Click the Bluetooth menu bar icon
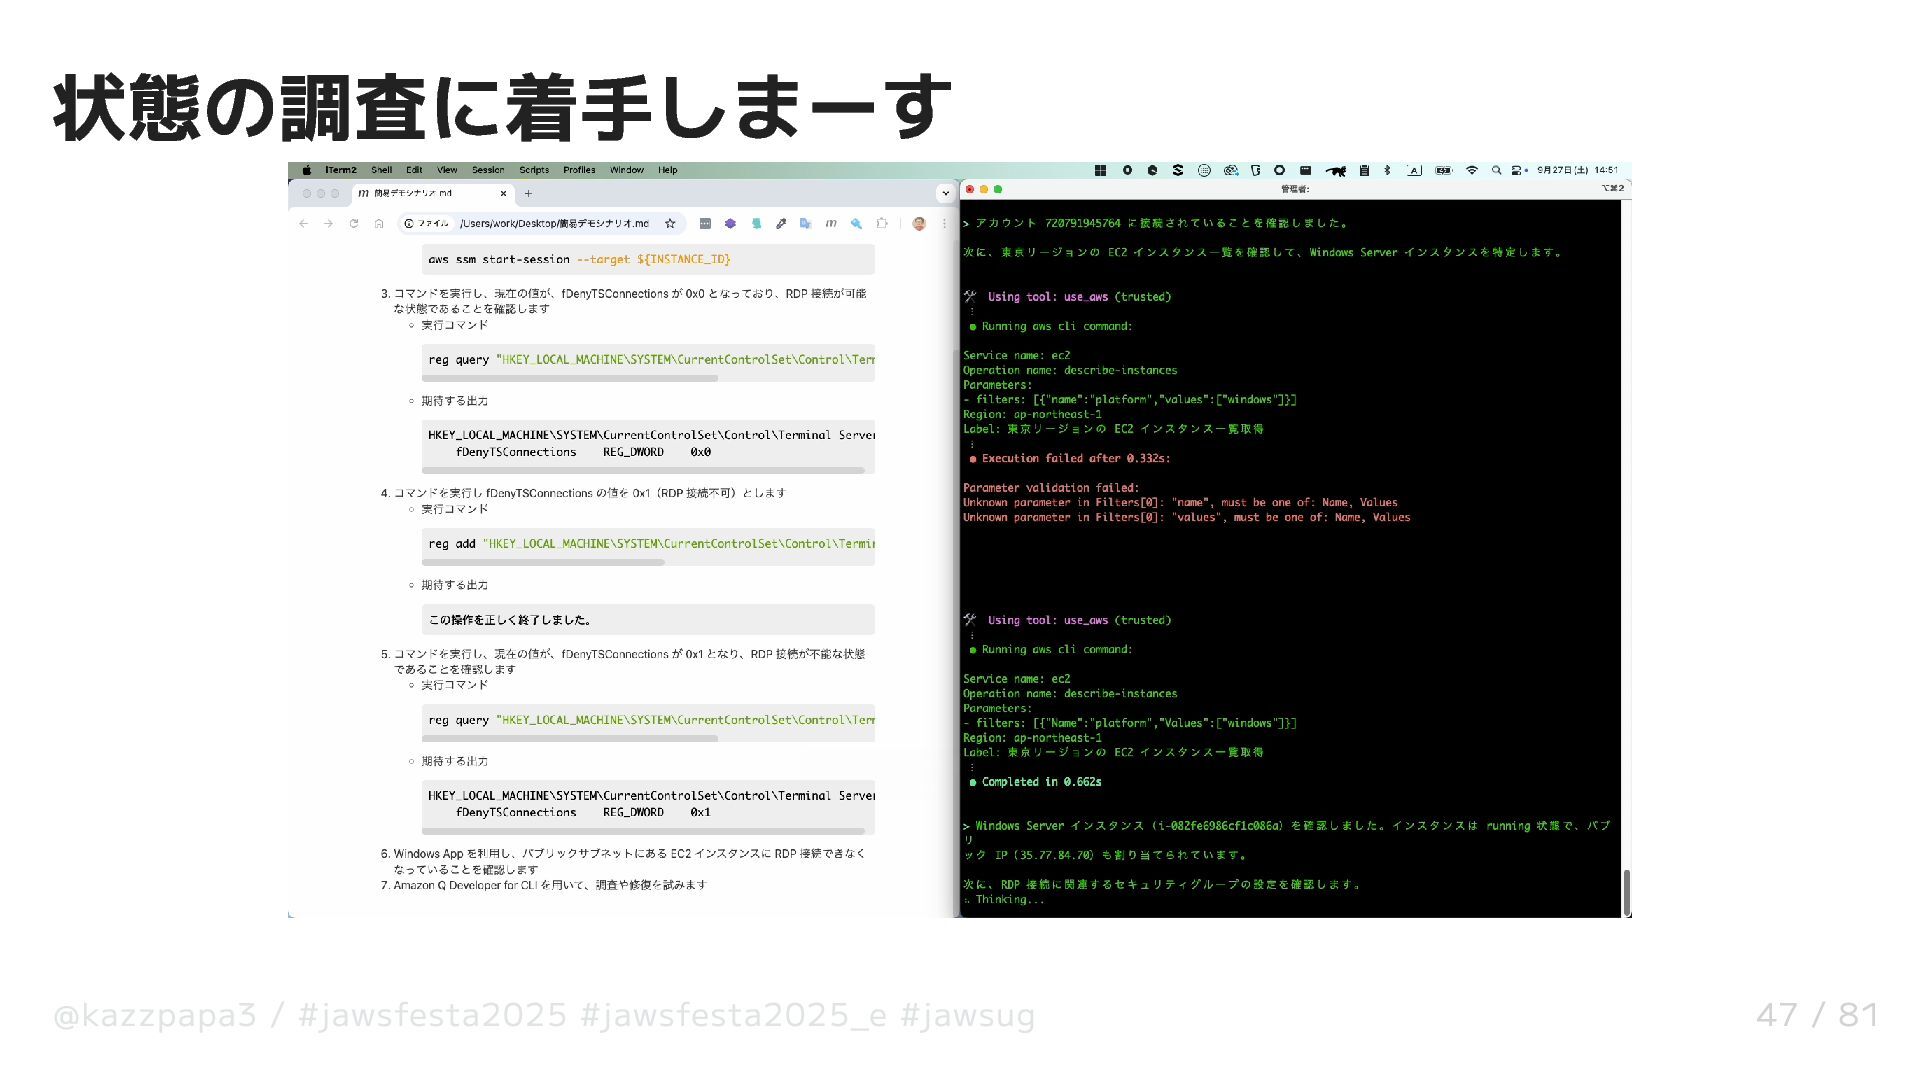Screen dimensions: 1920x1080 point(1387,170)
